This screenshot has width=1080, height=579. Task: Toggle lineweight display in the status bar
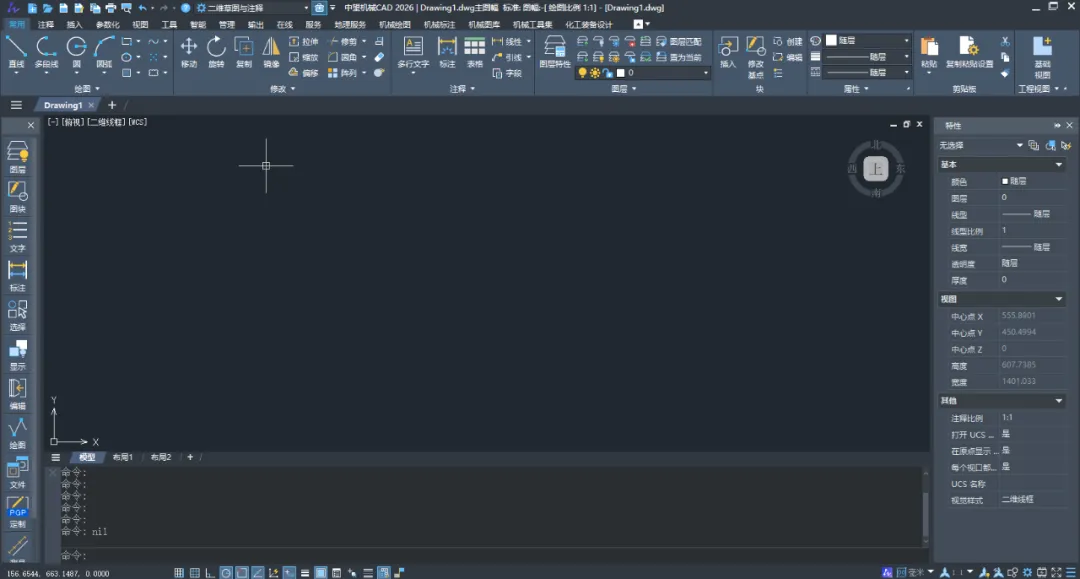[304, 573]
